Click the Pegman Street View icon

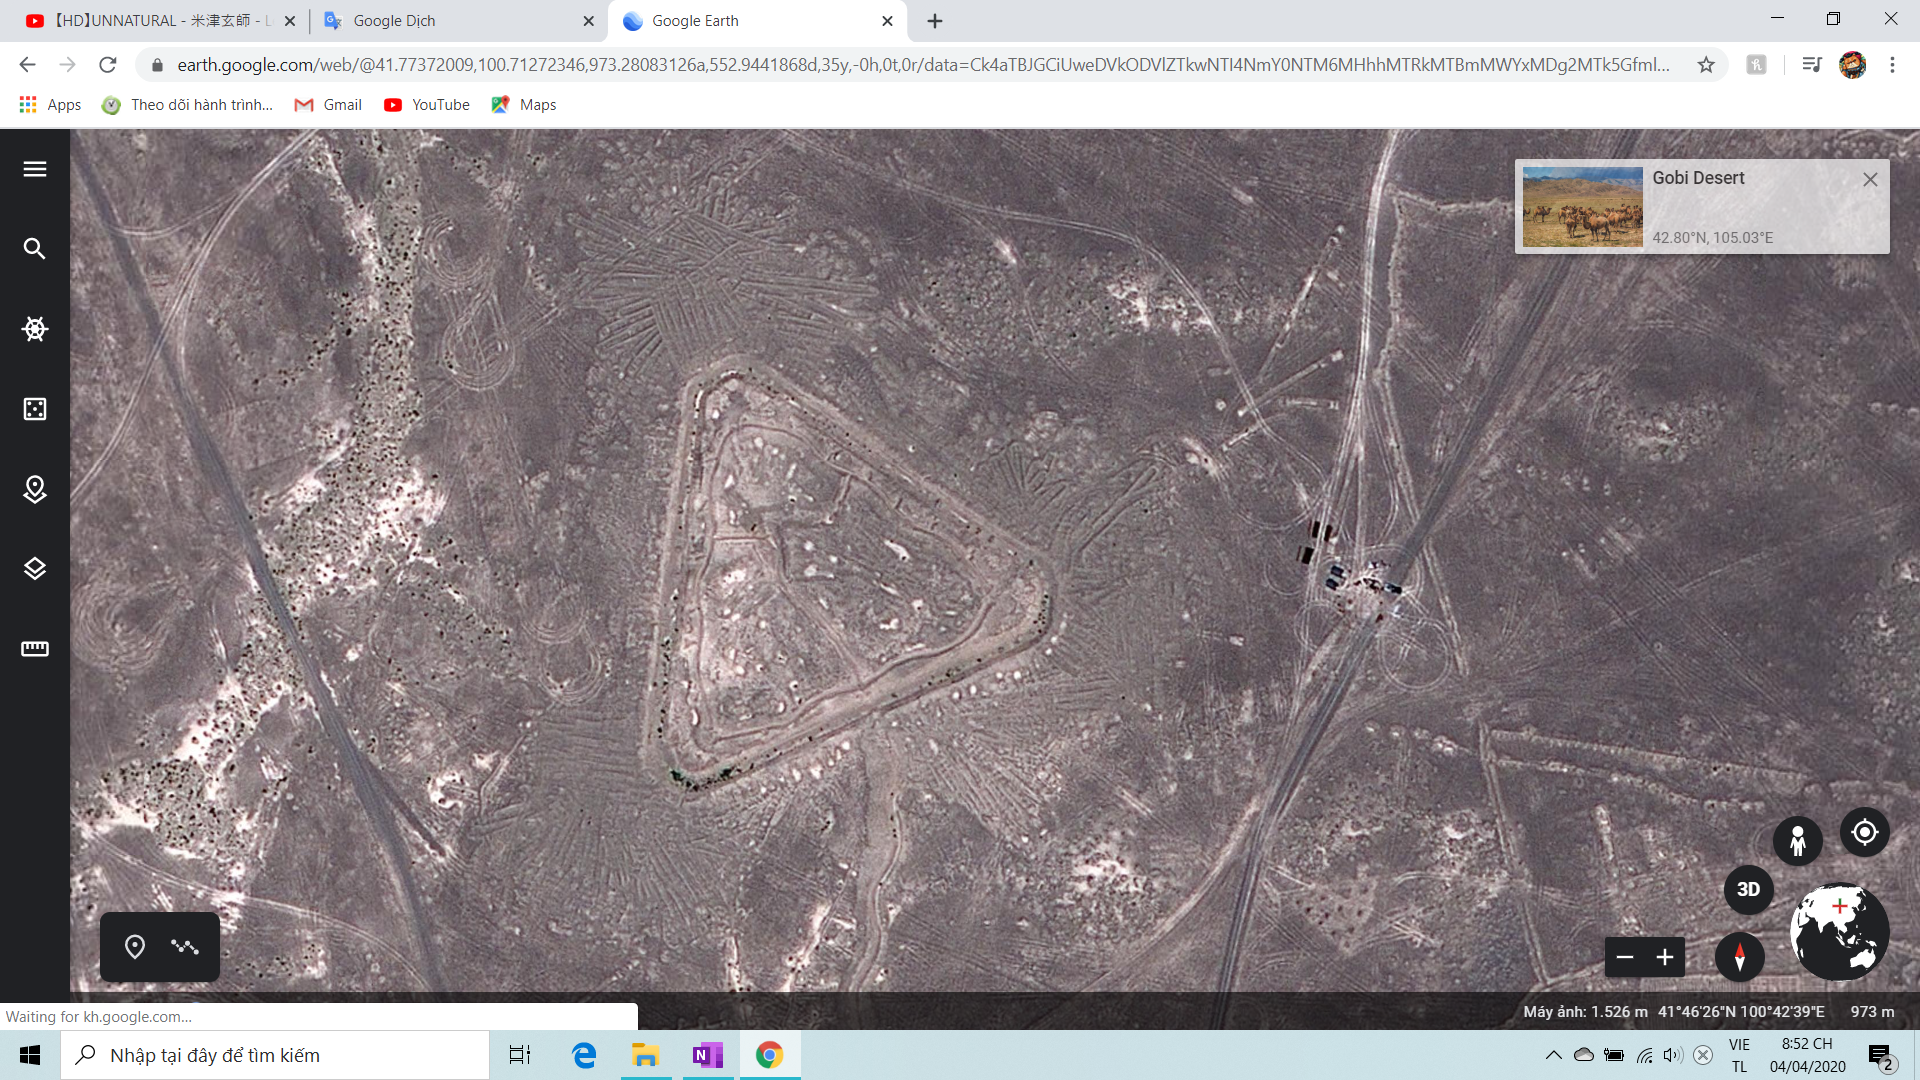click(1797, 841)
